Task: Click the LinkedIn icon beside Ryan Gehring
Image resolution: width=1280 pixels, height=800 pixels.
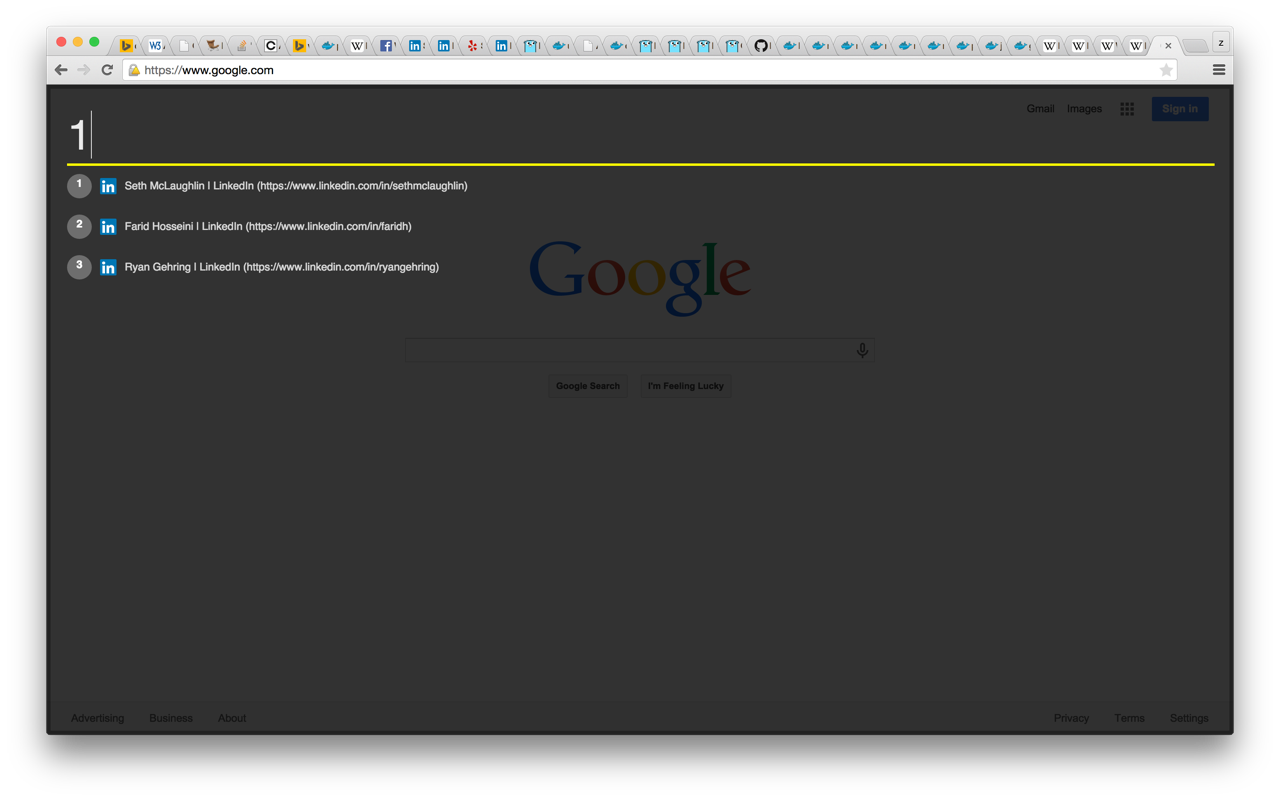Action: click(108, 267)
